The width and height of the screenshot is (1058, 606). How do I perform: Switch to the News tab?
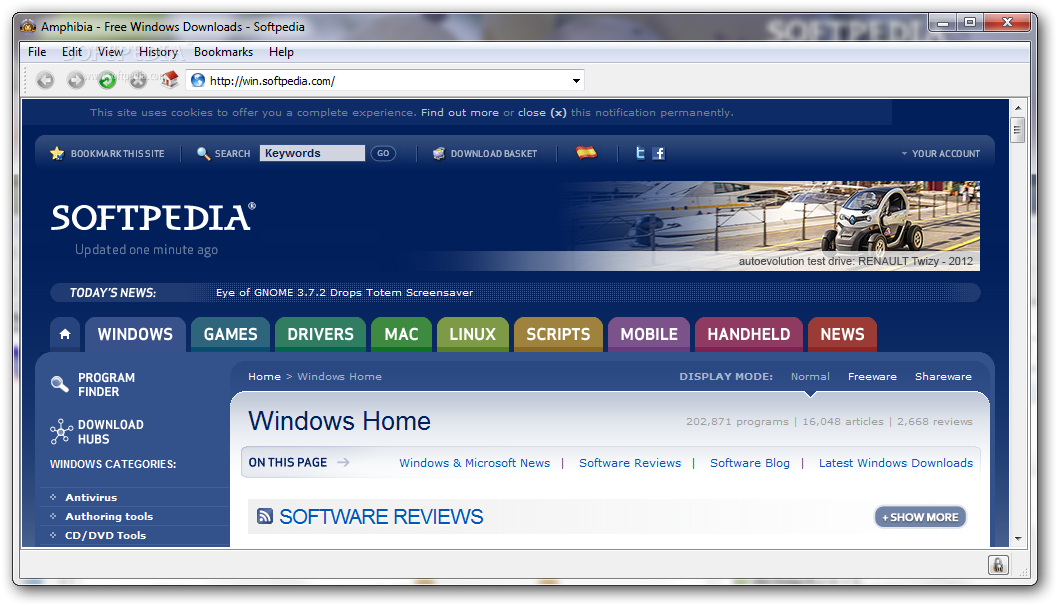point(842,334)
